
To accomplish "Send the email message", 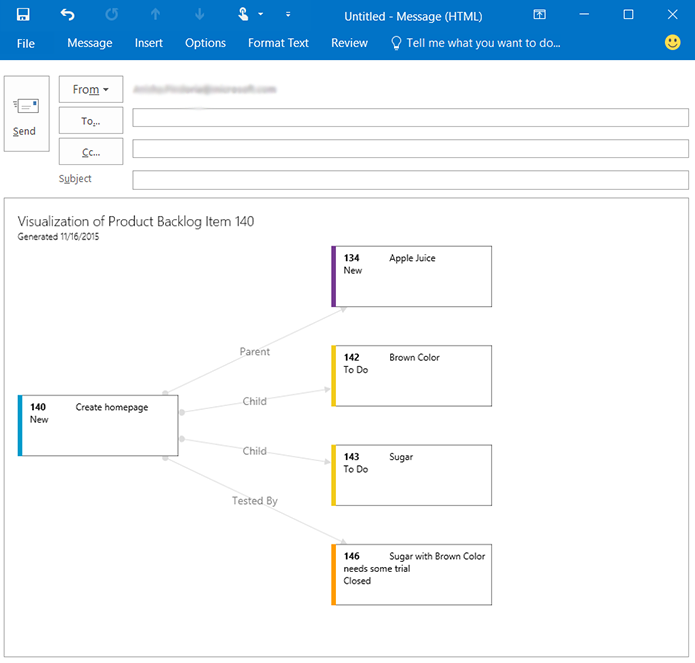I will pyautogui.click(x=27, y=113).
